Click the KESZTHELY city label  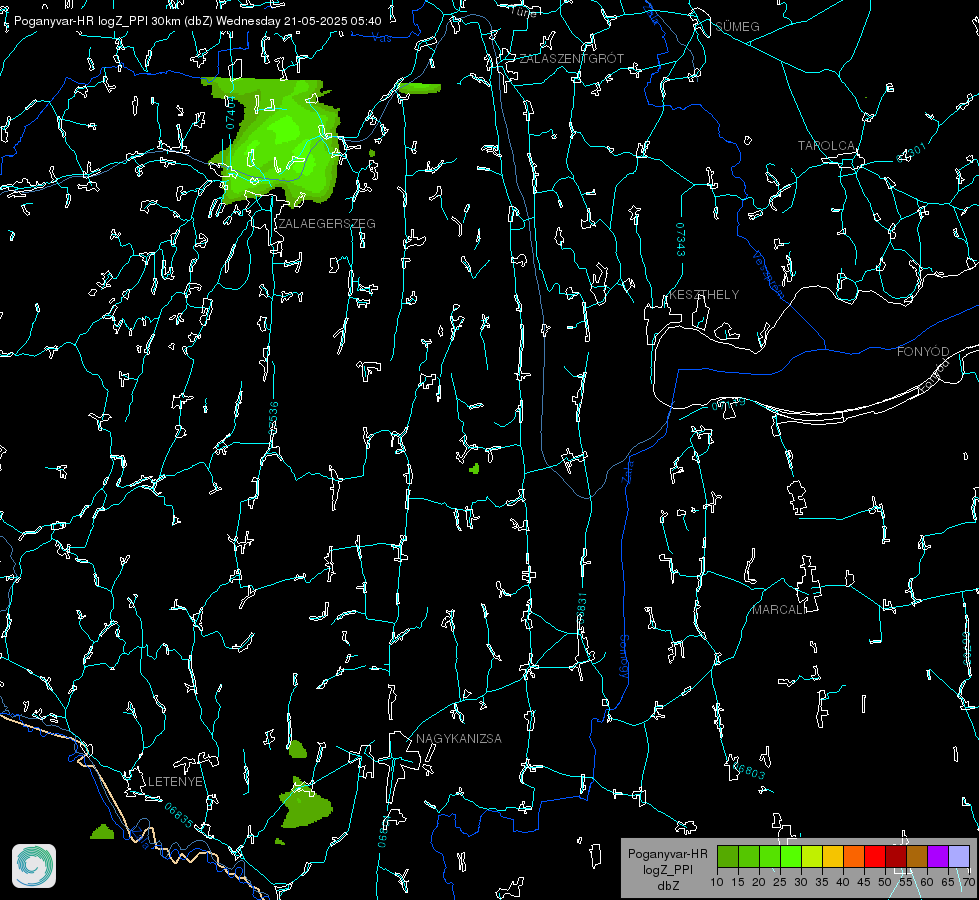704,294
